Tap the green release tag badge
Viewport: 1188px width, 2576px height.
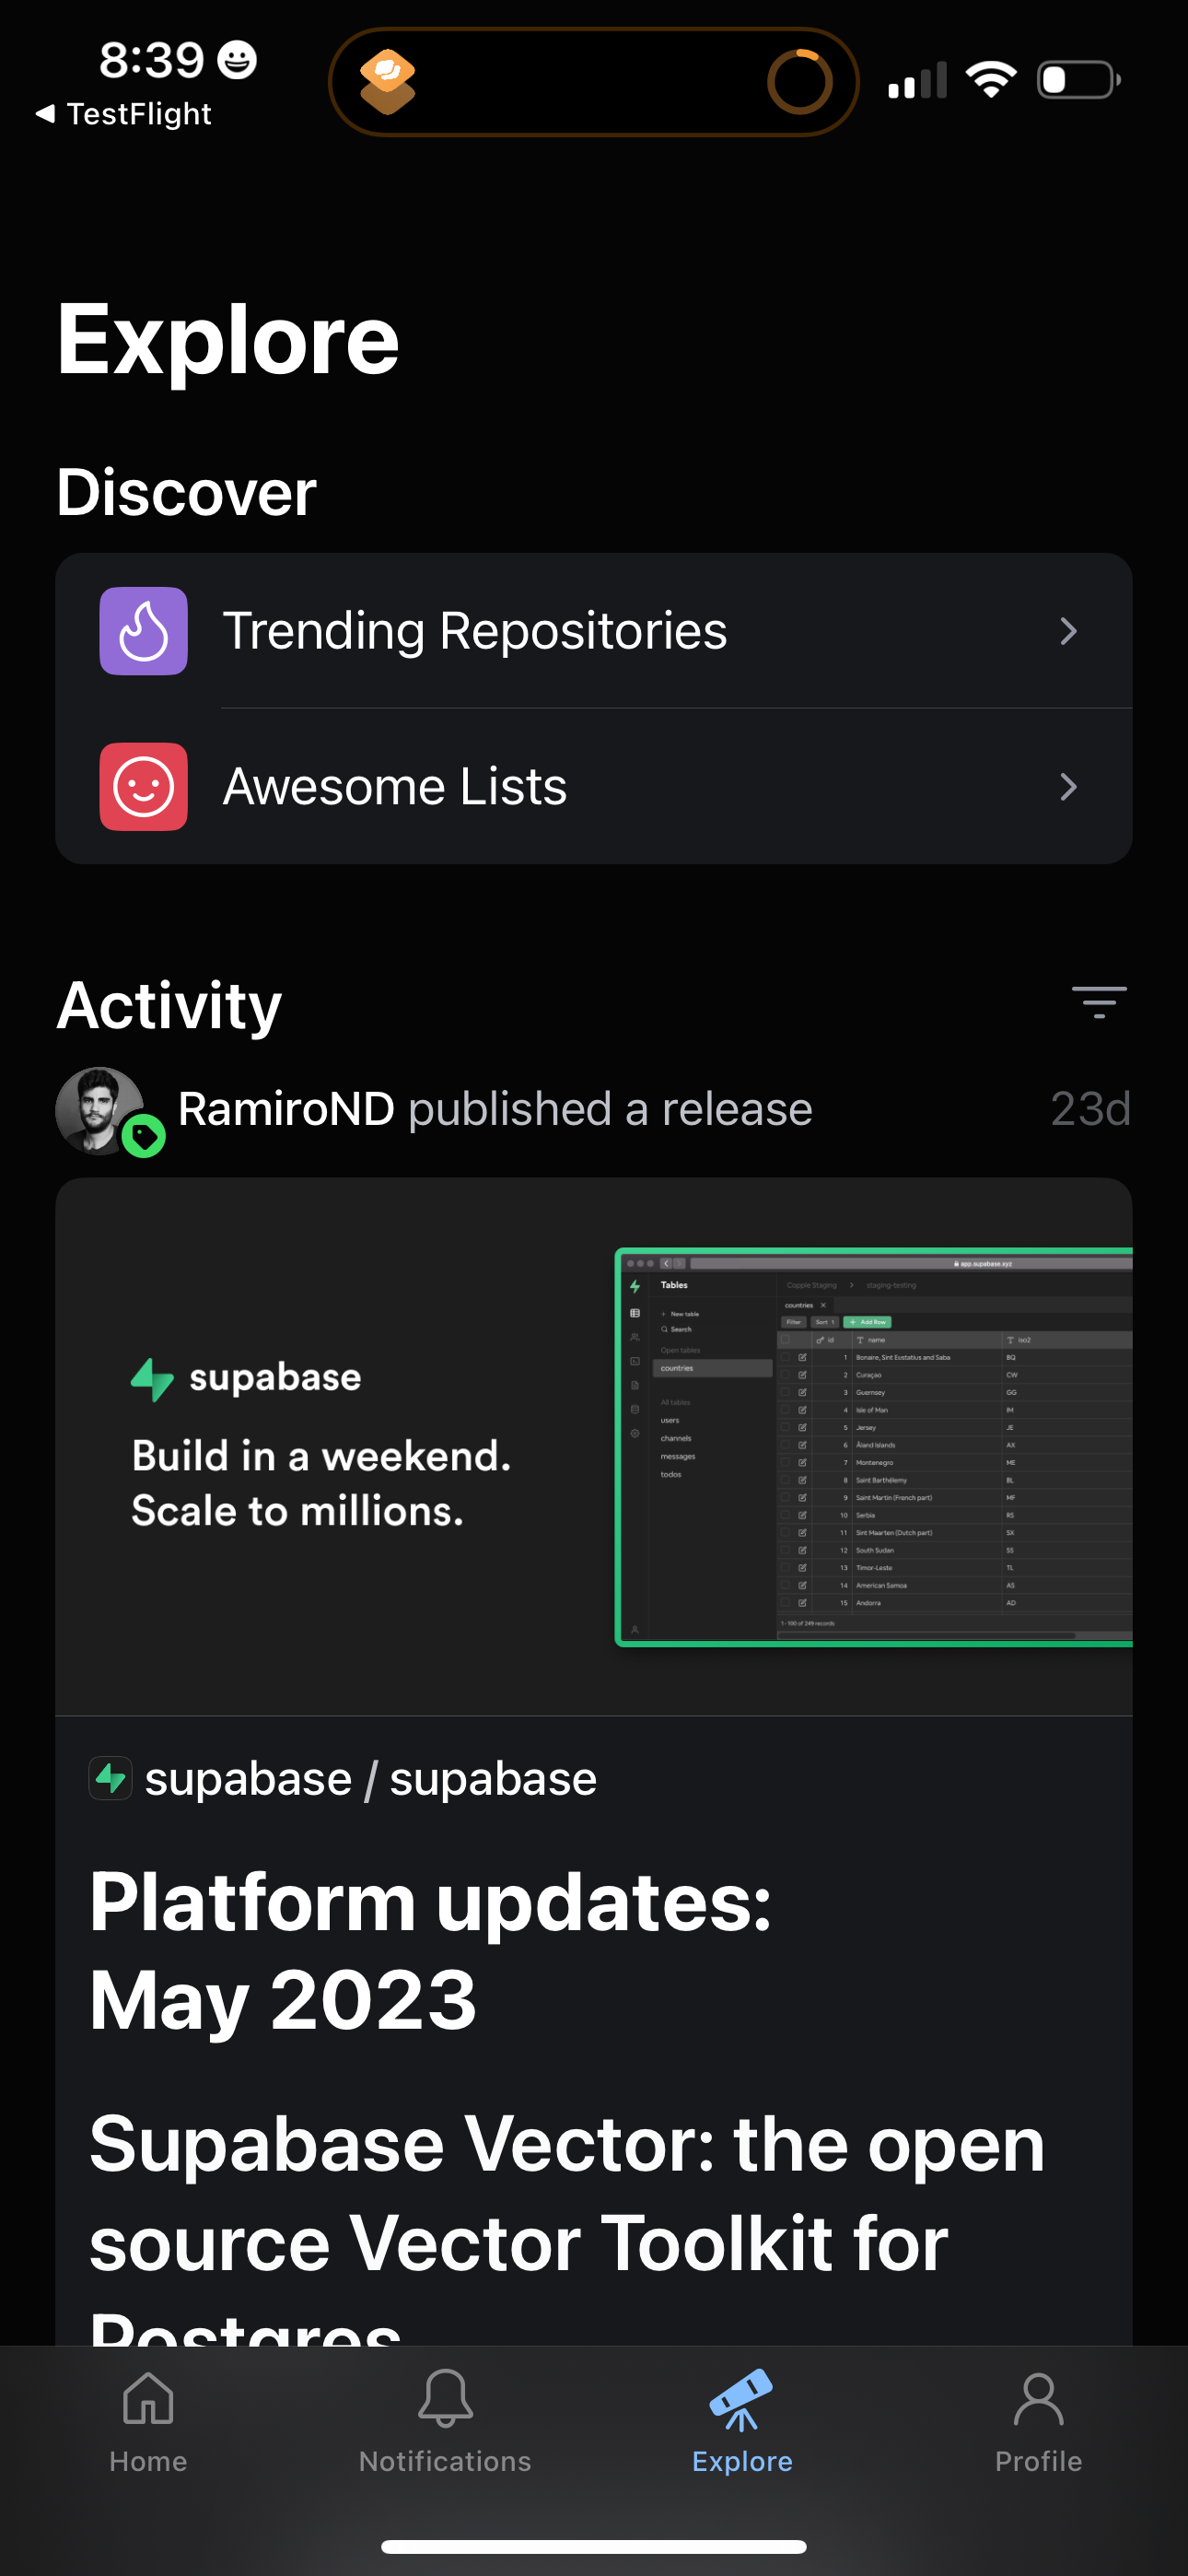144,1136
